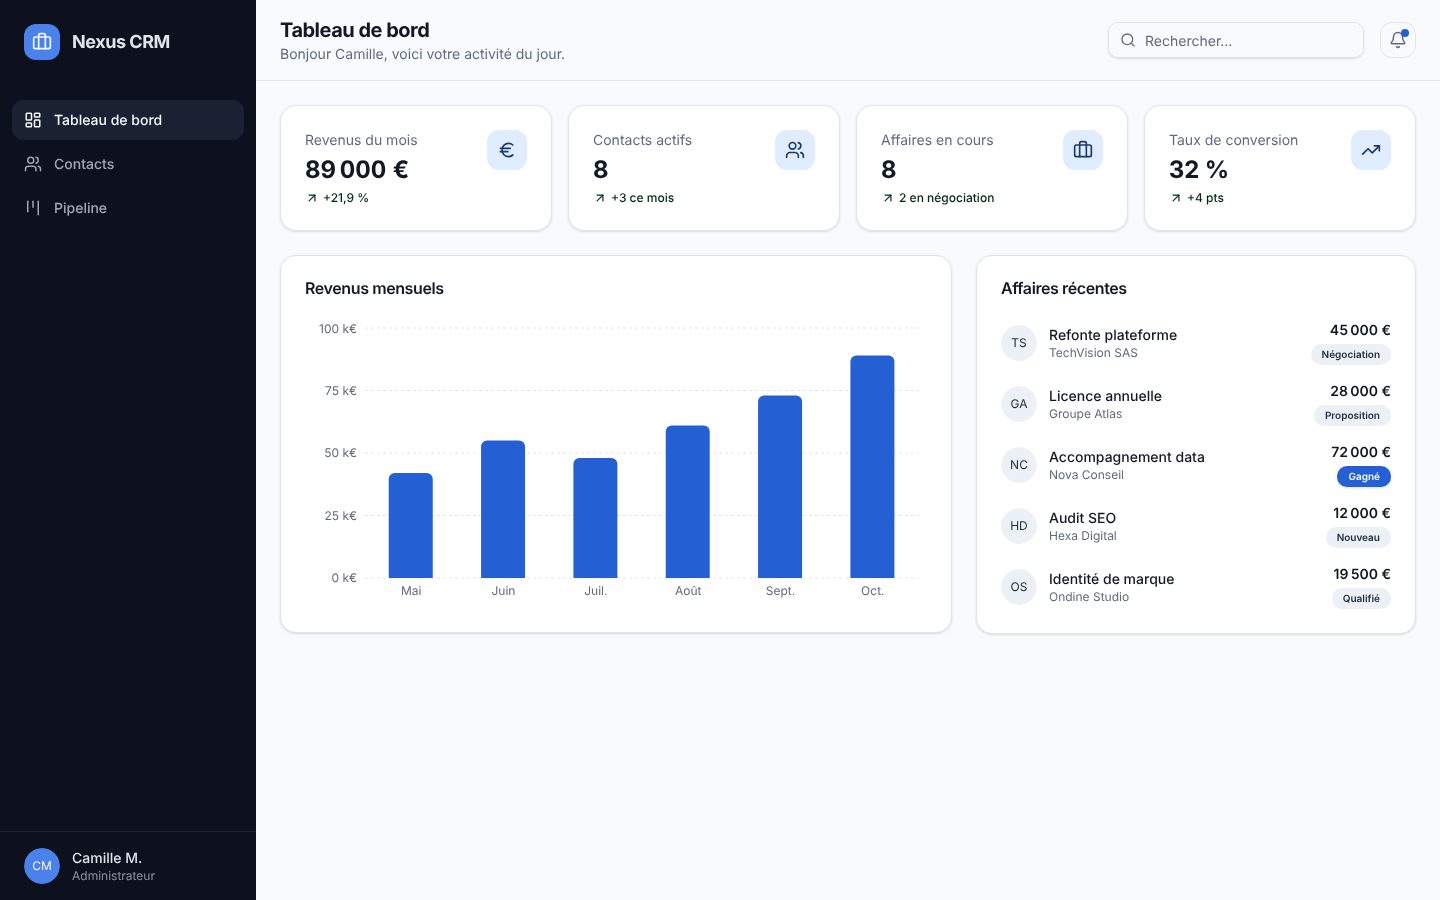1440x900 pixels.
Task: Click the CM user avatar
Action: click(42, 866)
